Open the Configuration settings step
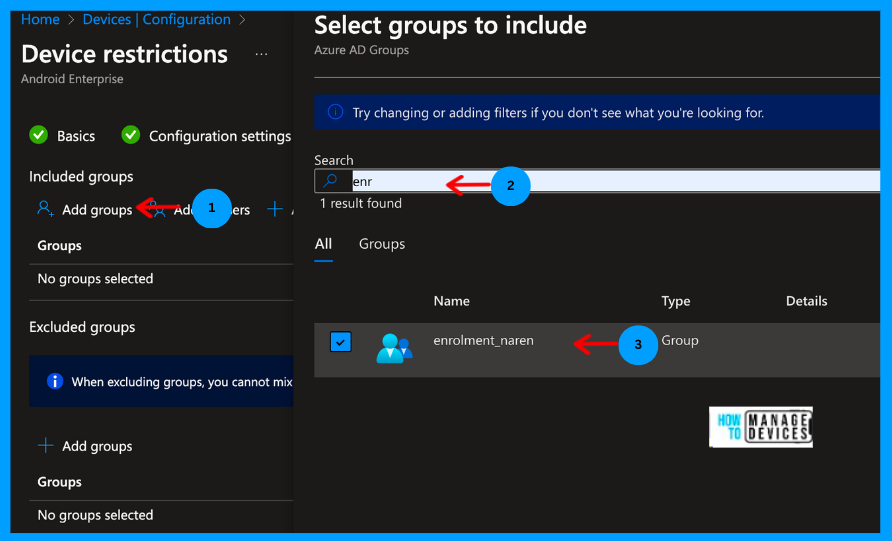The image size is (892, 541). click(220, 136)
